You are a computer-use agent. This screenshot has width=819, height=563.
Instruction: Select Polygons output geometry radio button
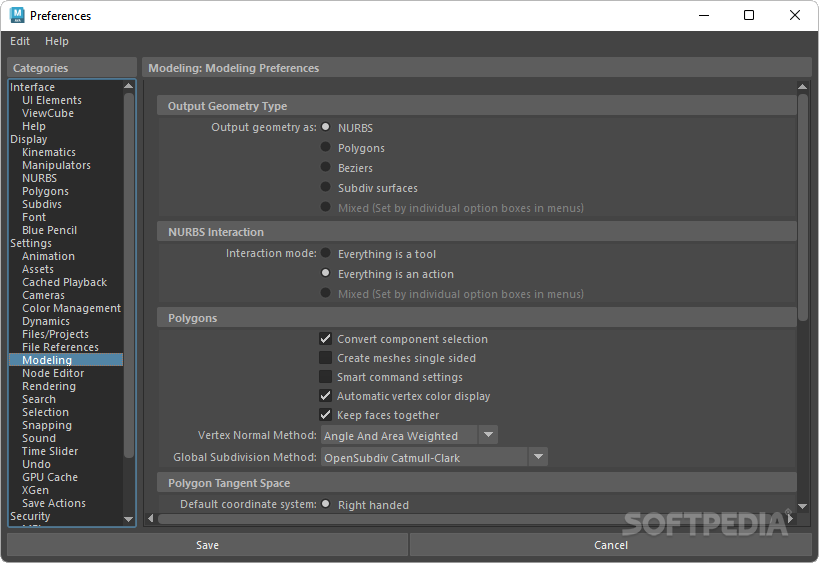325,147
